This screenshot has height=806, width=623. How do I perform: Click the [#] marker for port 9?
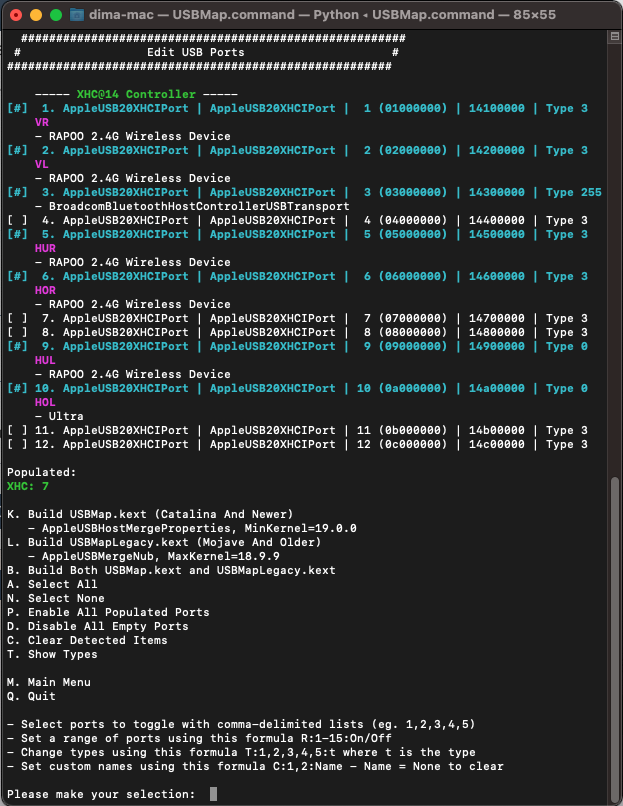17,346
